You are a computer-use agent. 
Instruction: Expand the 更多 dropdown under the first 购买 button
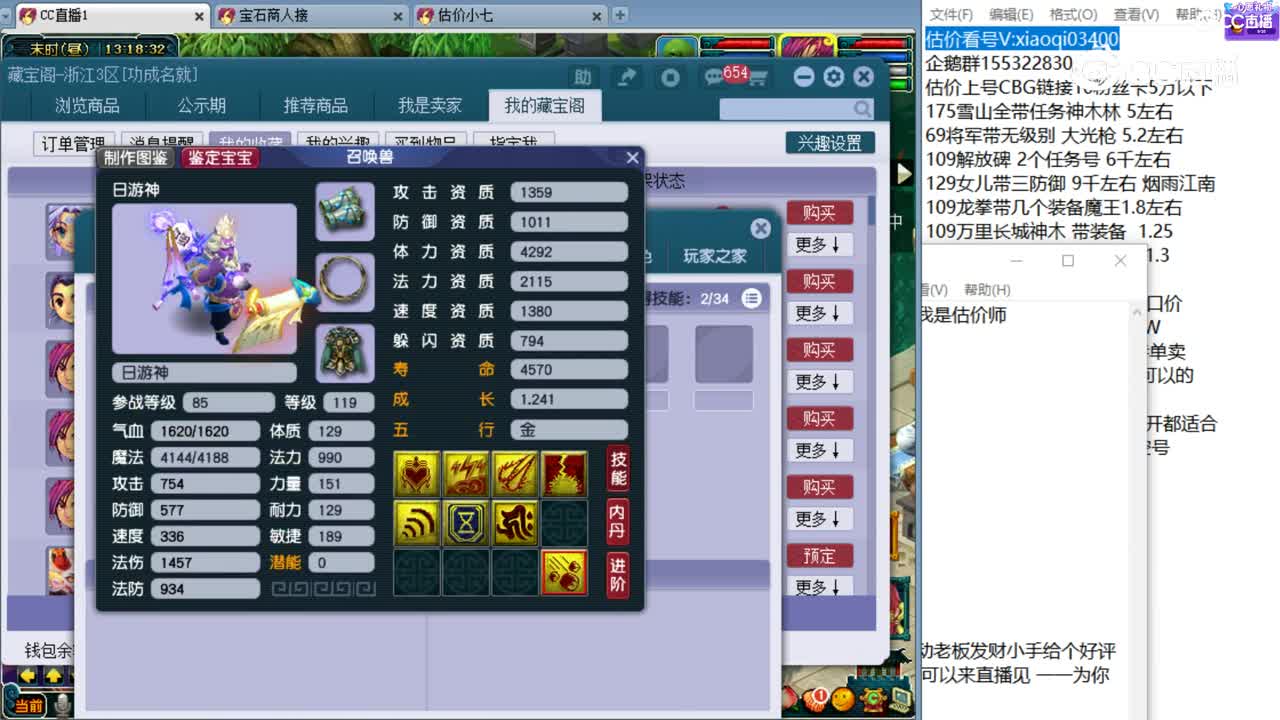coord(820,244)
